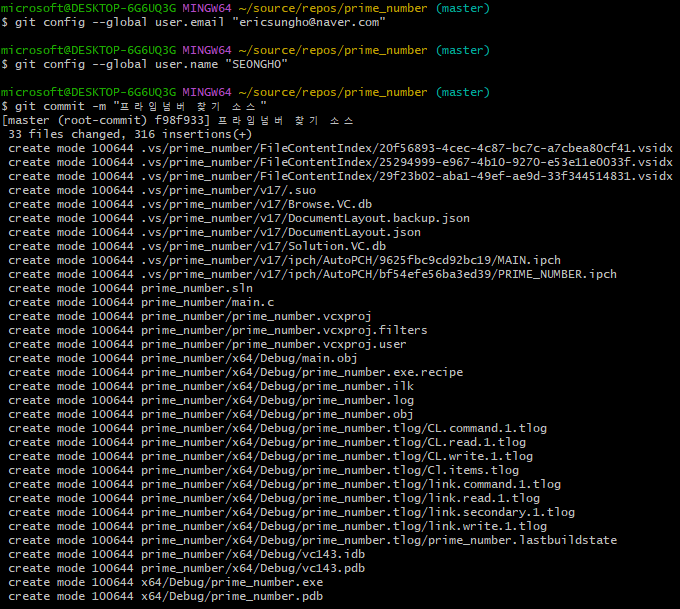
Task: Click the email "ericsungho@naver.com" text
Action: 309,22
